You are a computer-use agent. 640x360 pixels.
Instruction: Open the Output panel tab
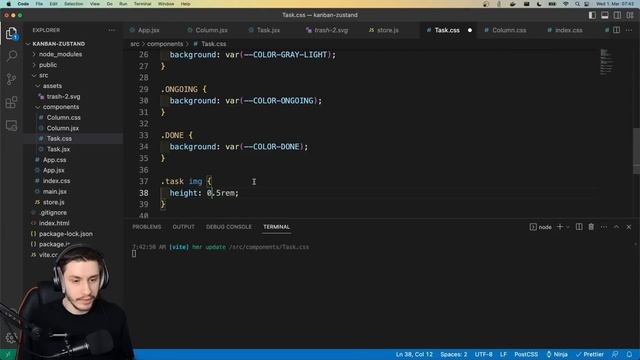click(183, 227)
